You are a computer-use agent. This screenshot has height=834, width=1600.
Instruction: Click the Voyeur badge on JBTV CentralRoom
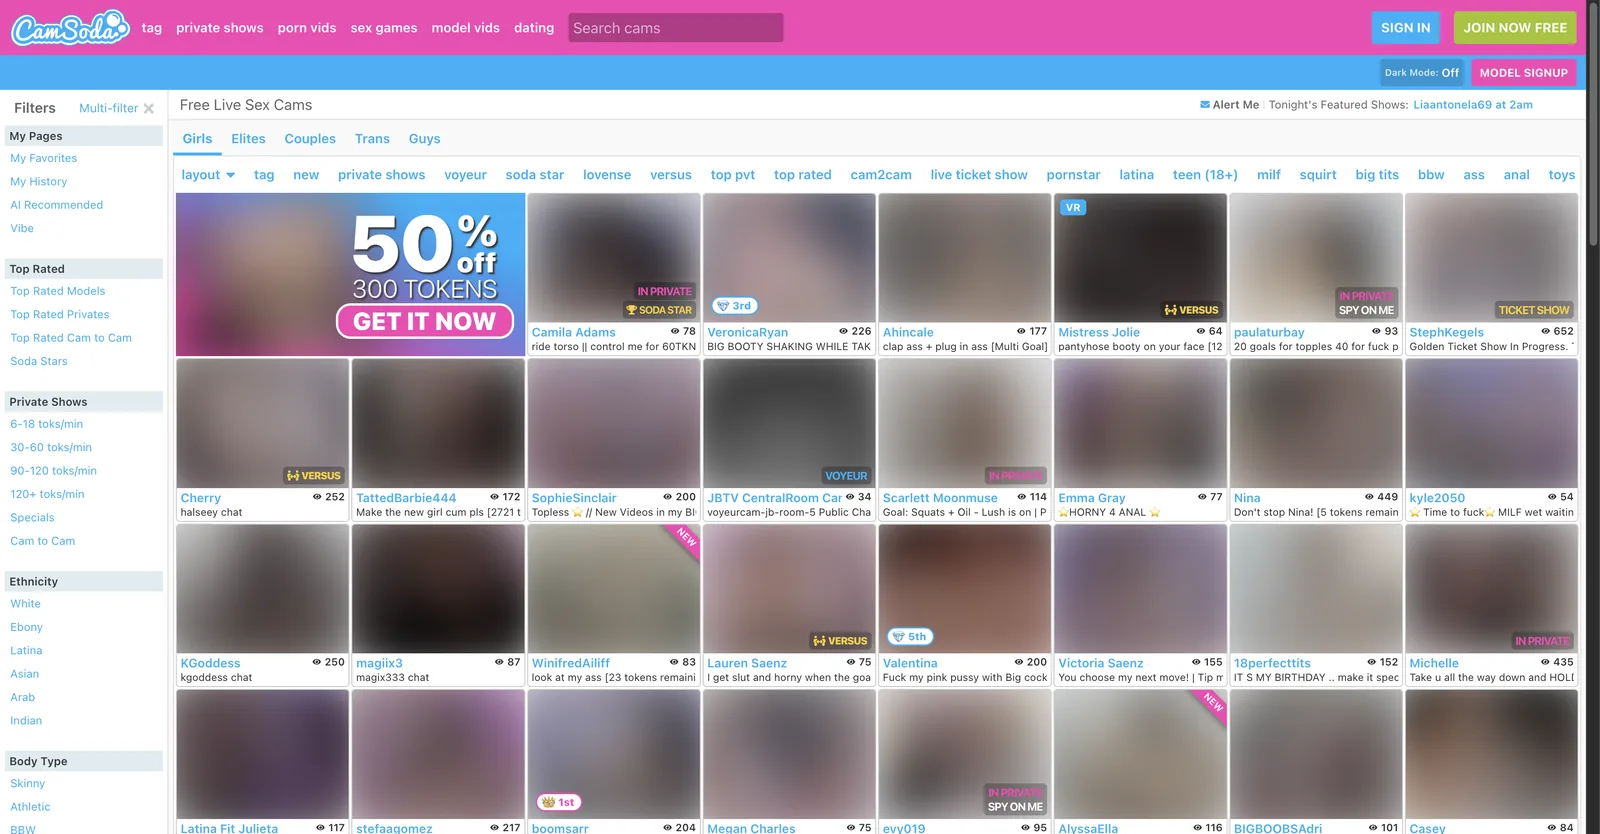click(x=846, y=476)
